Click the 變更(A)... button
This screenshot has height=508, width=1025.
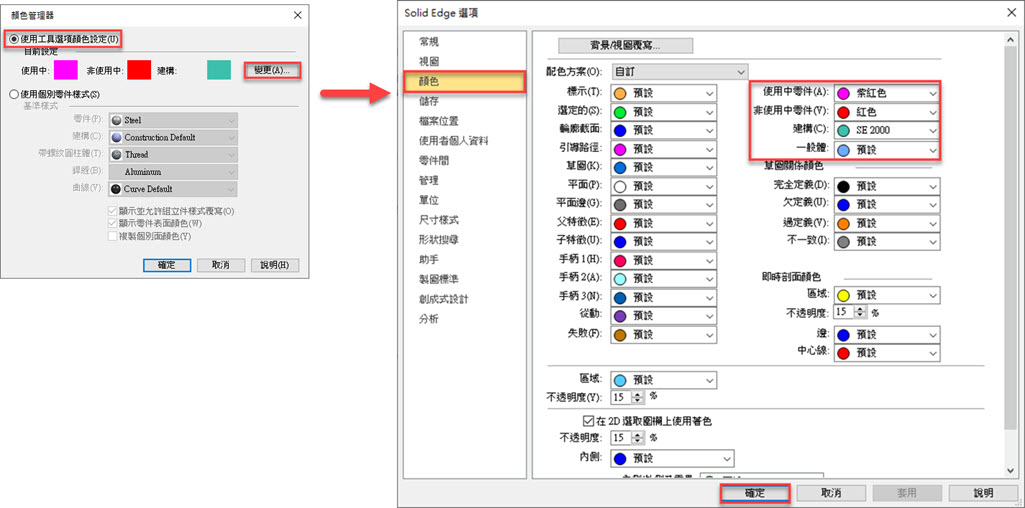point(272,70)
